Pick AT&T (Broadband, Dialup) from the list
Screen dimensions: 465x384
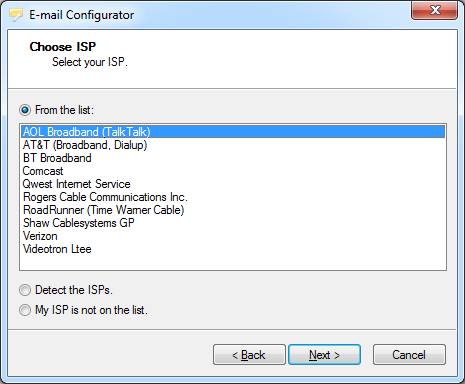pos(233,145)
